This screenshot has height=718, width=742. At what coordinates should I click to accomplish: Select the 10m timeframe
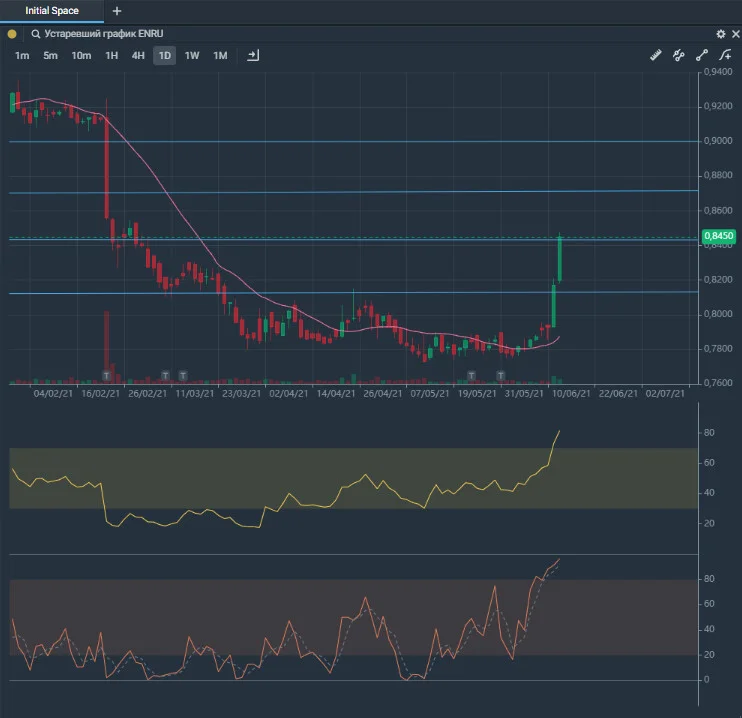coord(81,55)
